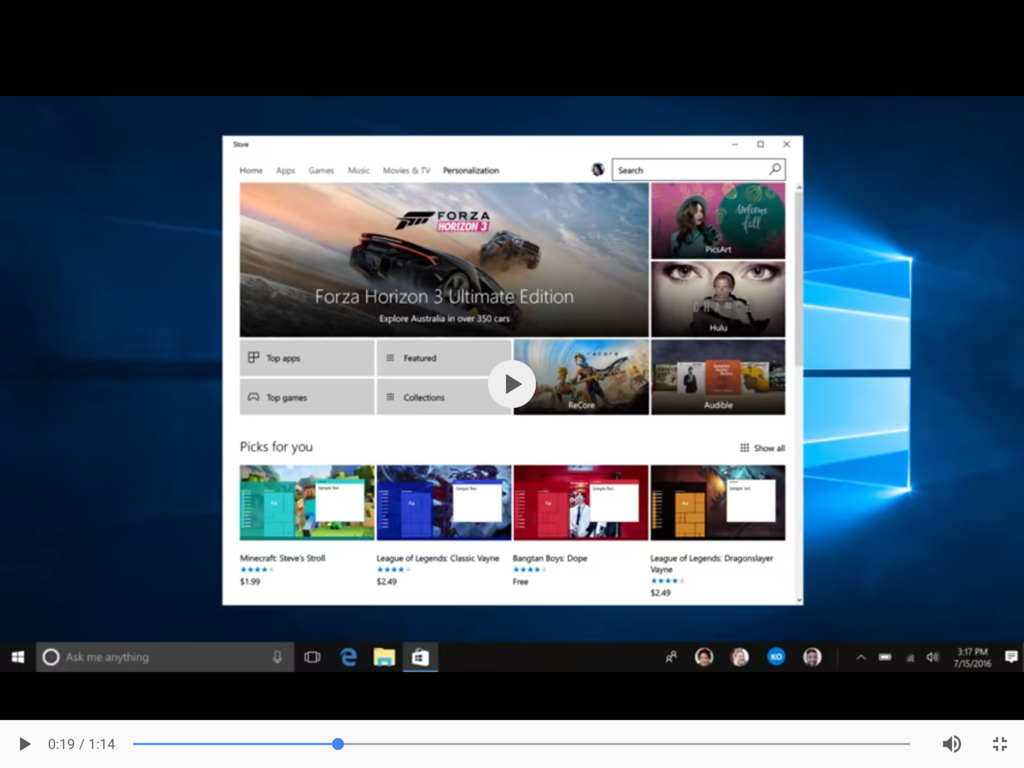Launch Microsoft Edge from the taskbar
The image size is (1024, 768).
tap(349, 657)
